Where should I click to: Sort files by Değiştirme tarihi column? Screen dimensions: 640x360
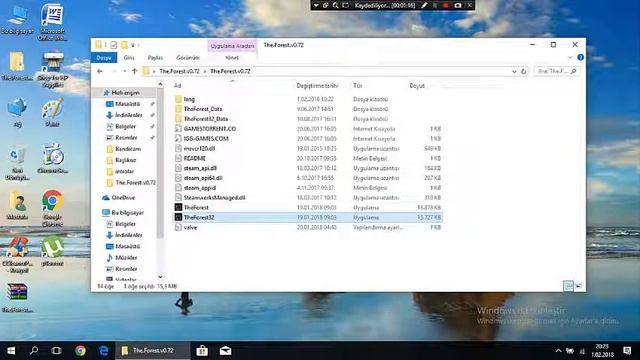pyautogui.click(x=317, y=86)
